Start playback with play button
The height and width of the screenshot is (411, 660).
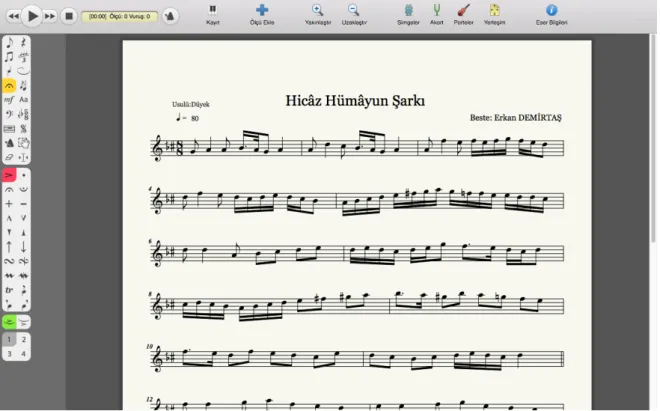click(x=32, y=16)
